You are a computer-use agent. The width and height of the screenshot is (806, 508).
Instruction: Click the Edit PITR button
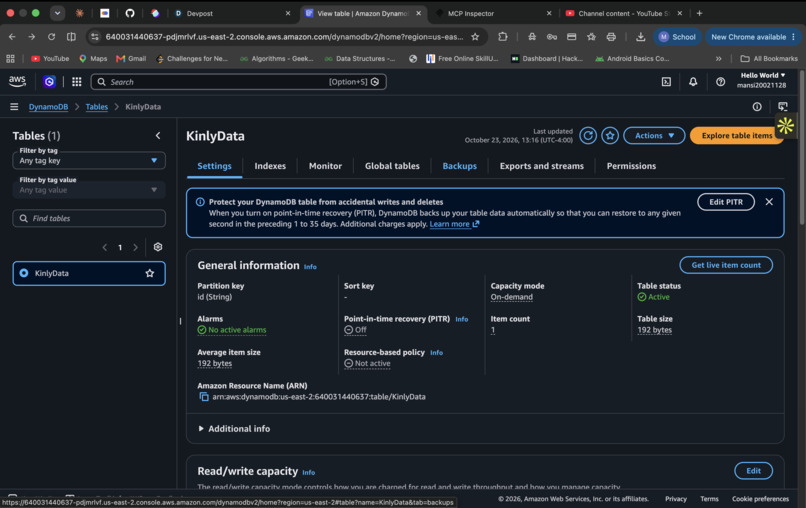point(726,202)
